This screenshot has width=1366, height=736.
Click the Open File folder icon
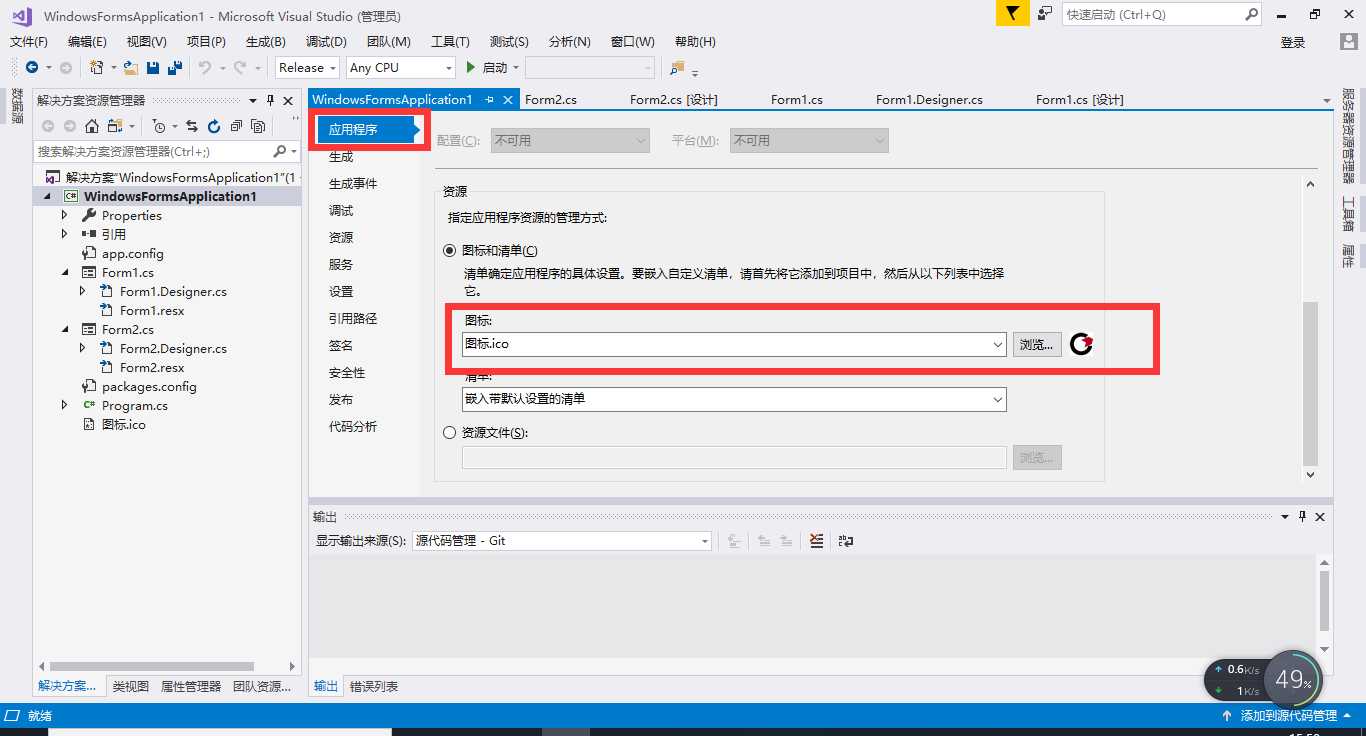pos(130,67)
